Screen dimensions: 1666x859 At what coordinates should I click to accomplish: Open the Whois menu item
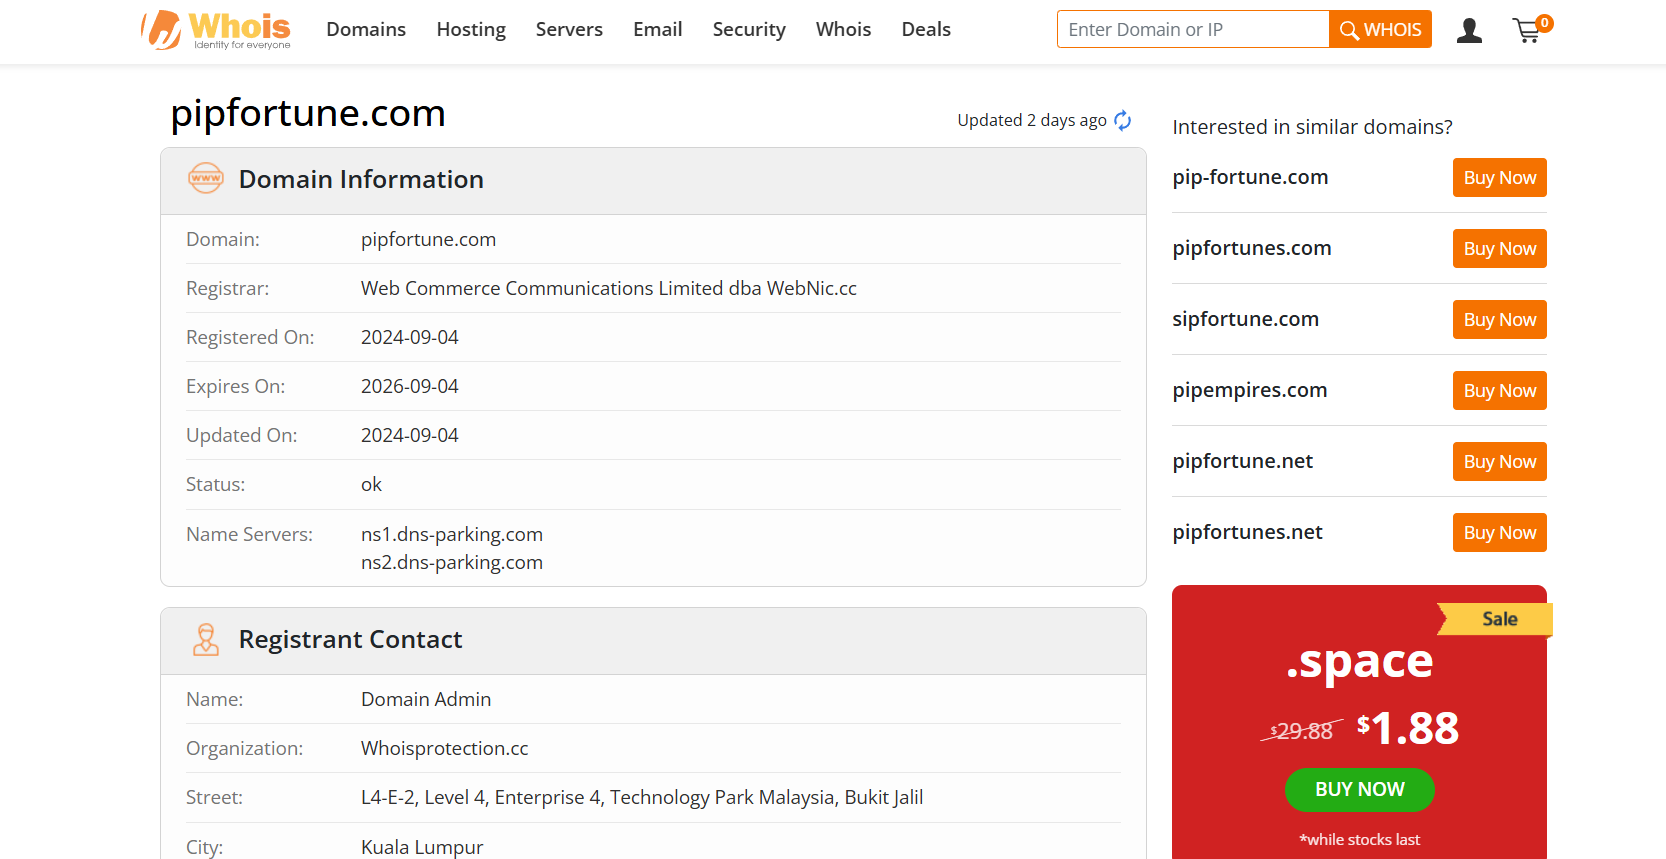(843, 30)
